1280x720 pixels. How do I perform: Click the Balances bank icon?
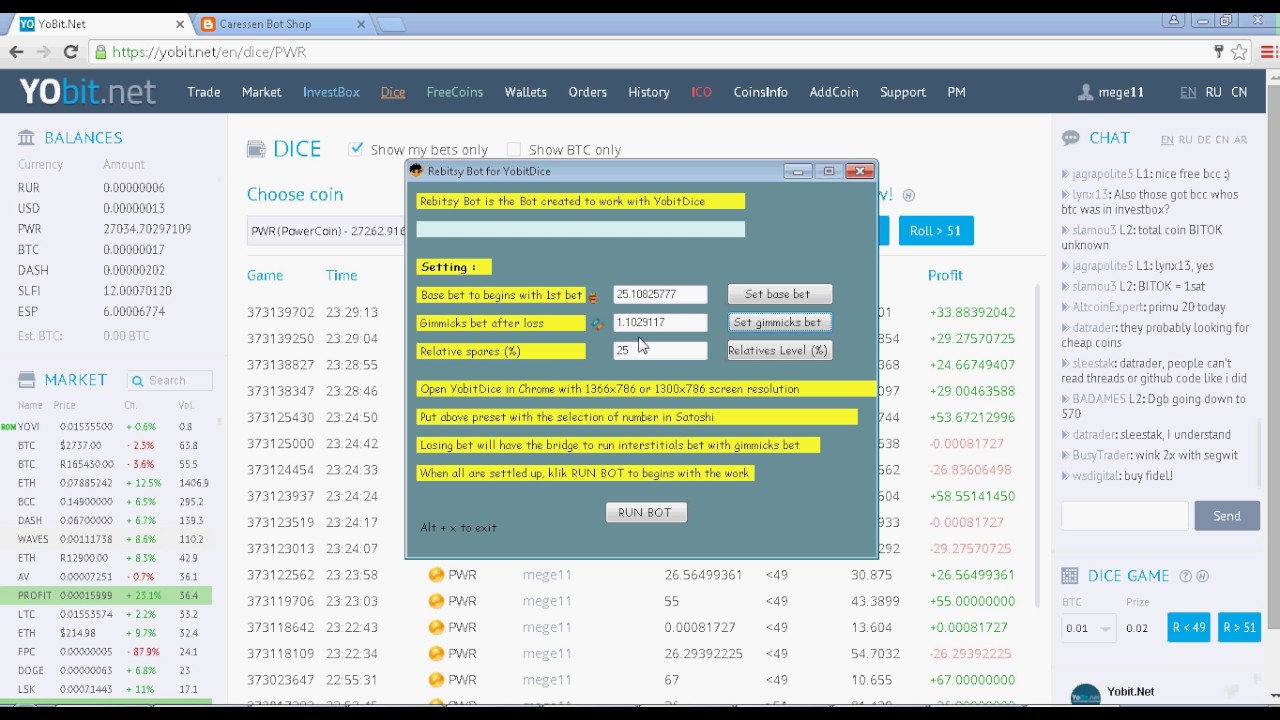(26, 138)
